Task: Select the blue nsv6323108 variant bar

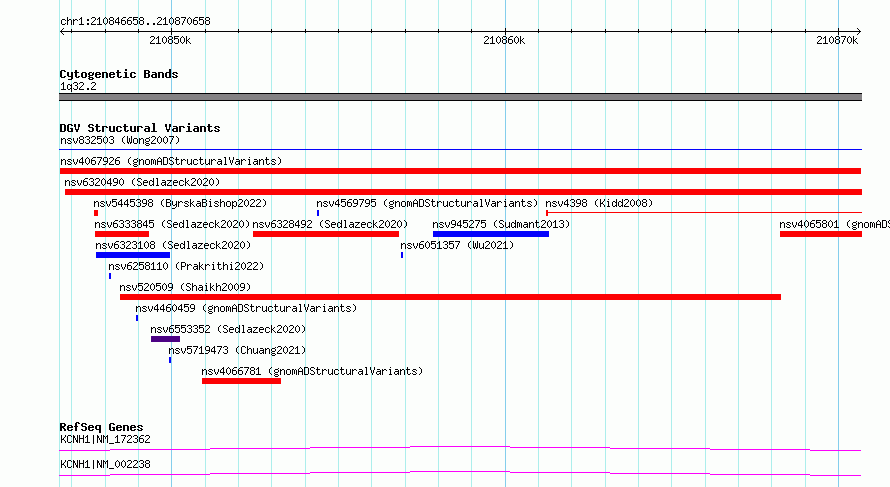Action: (133, 255)
